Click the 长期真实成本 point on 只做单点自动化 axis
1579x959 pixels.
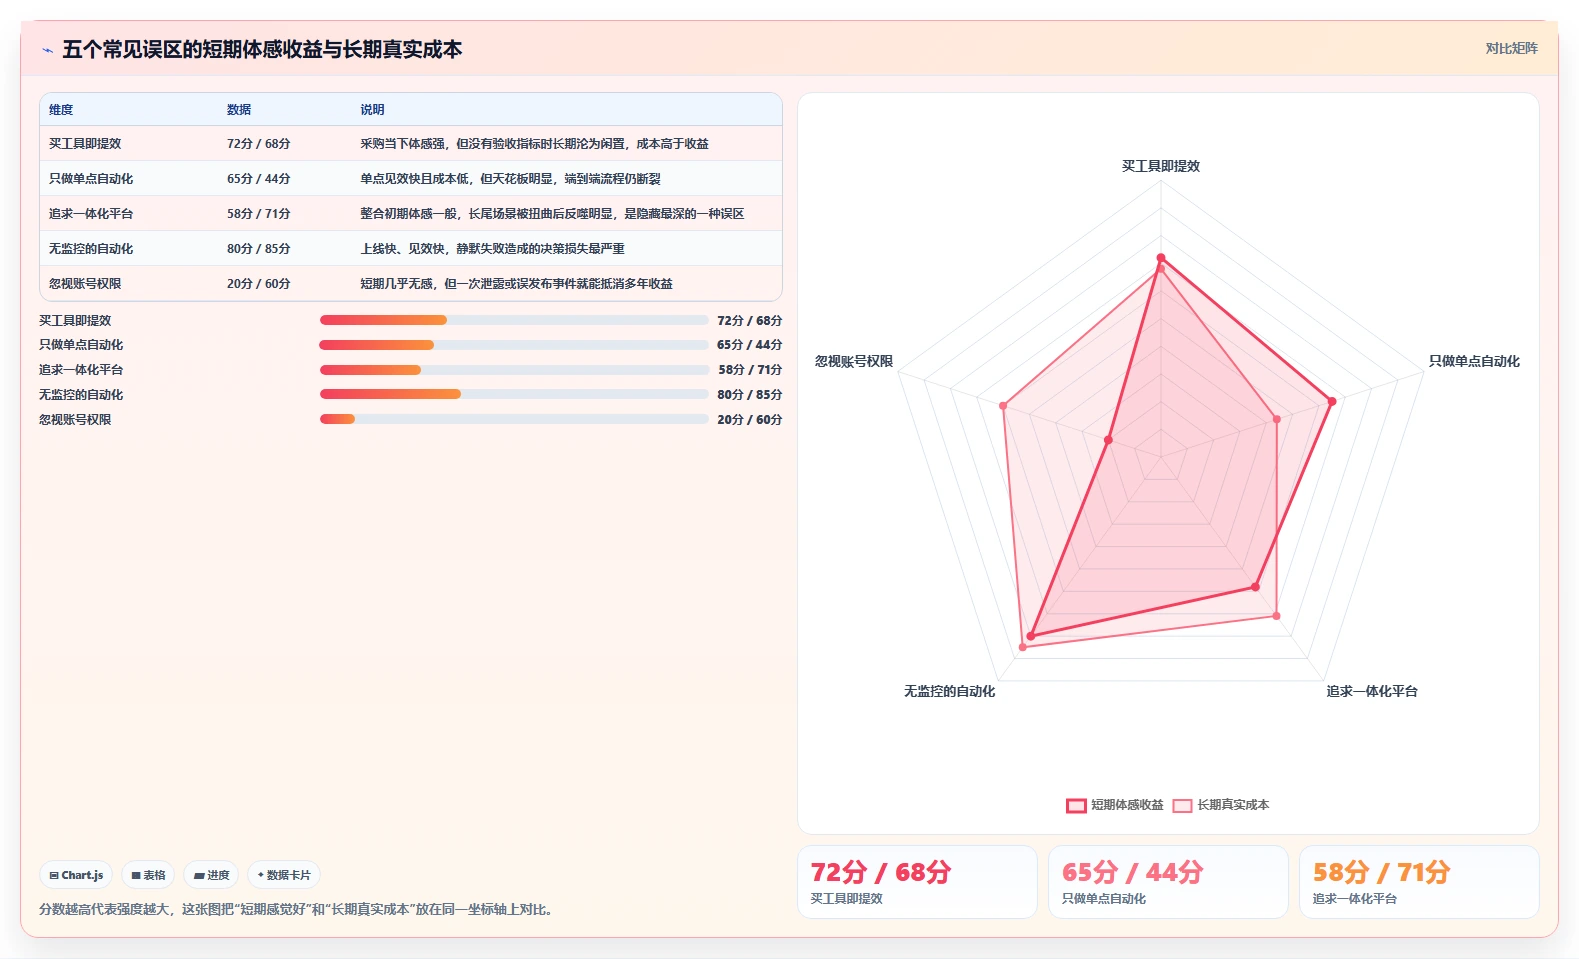(1276, 420)
